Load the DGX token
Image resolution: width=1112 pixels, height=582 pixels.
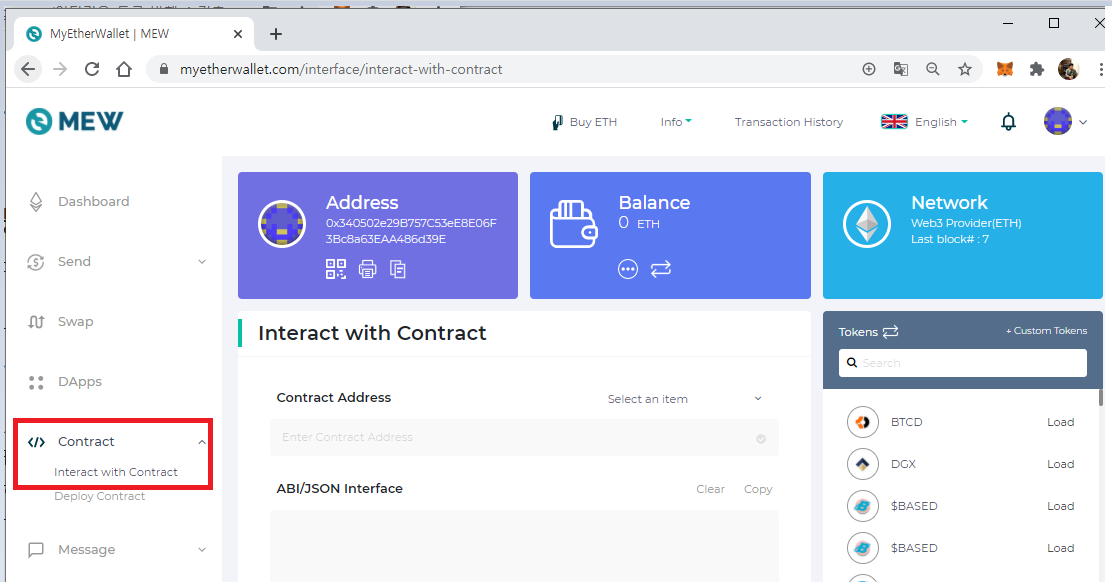click(1060, 464)
